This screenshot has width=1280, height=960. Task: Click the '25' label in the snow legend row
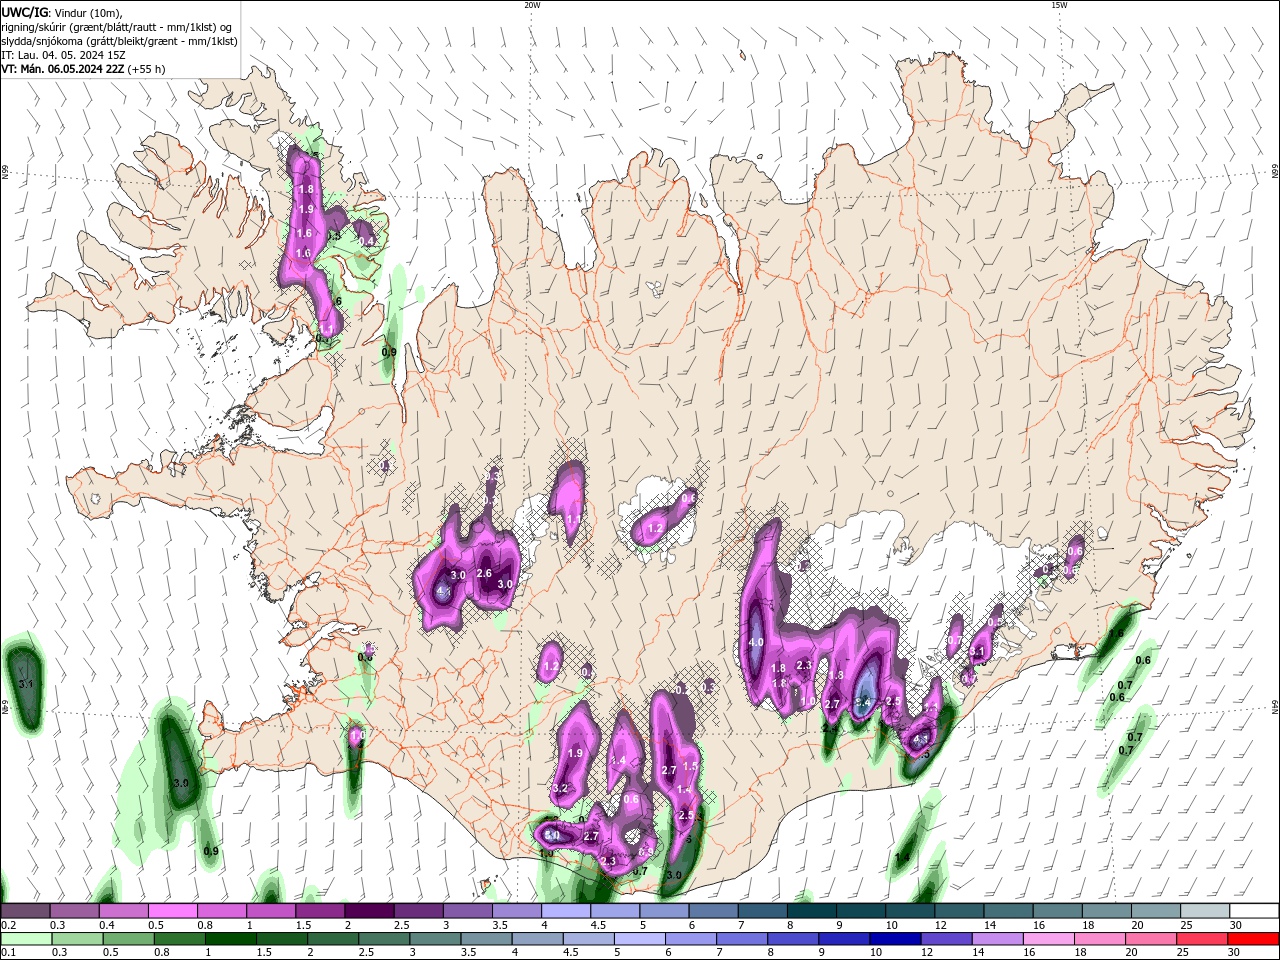pos(1185,925)
